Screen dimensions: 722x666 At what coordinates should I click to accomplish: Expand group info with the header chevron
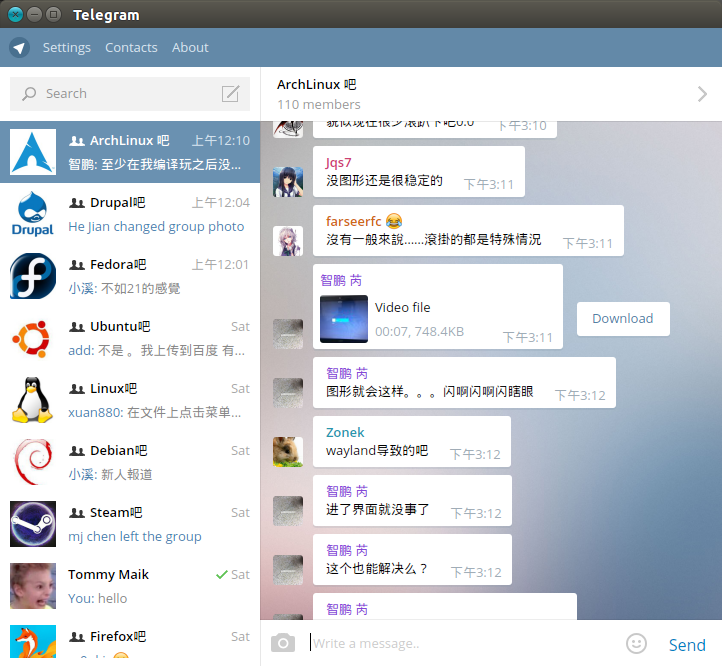coord(702,94)
